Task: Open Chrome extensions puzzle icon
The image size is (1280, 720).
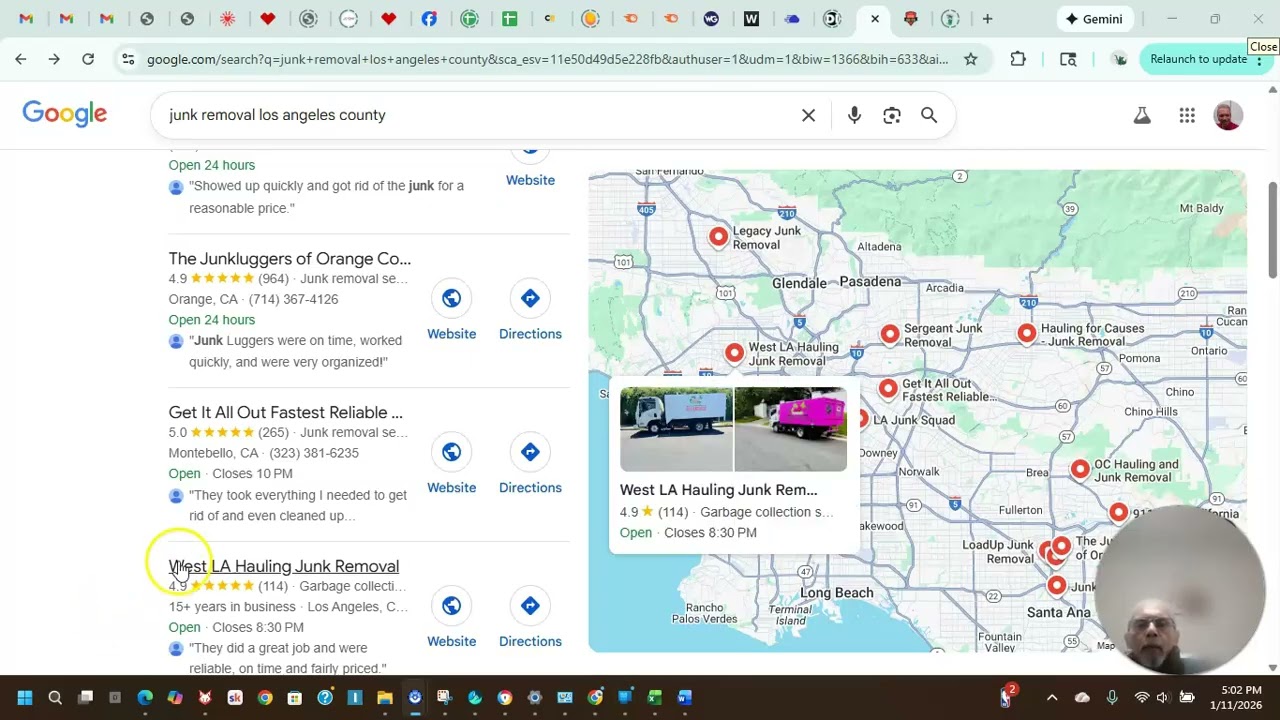Action: [x=1018, y=59]
